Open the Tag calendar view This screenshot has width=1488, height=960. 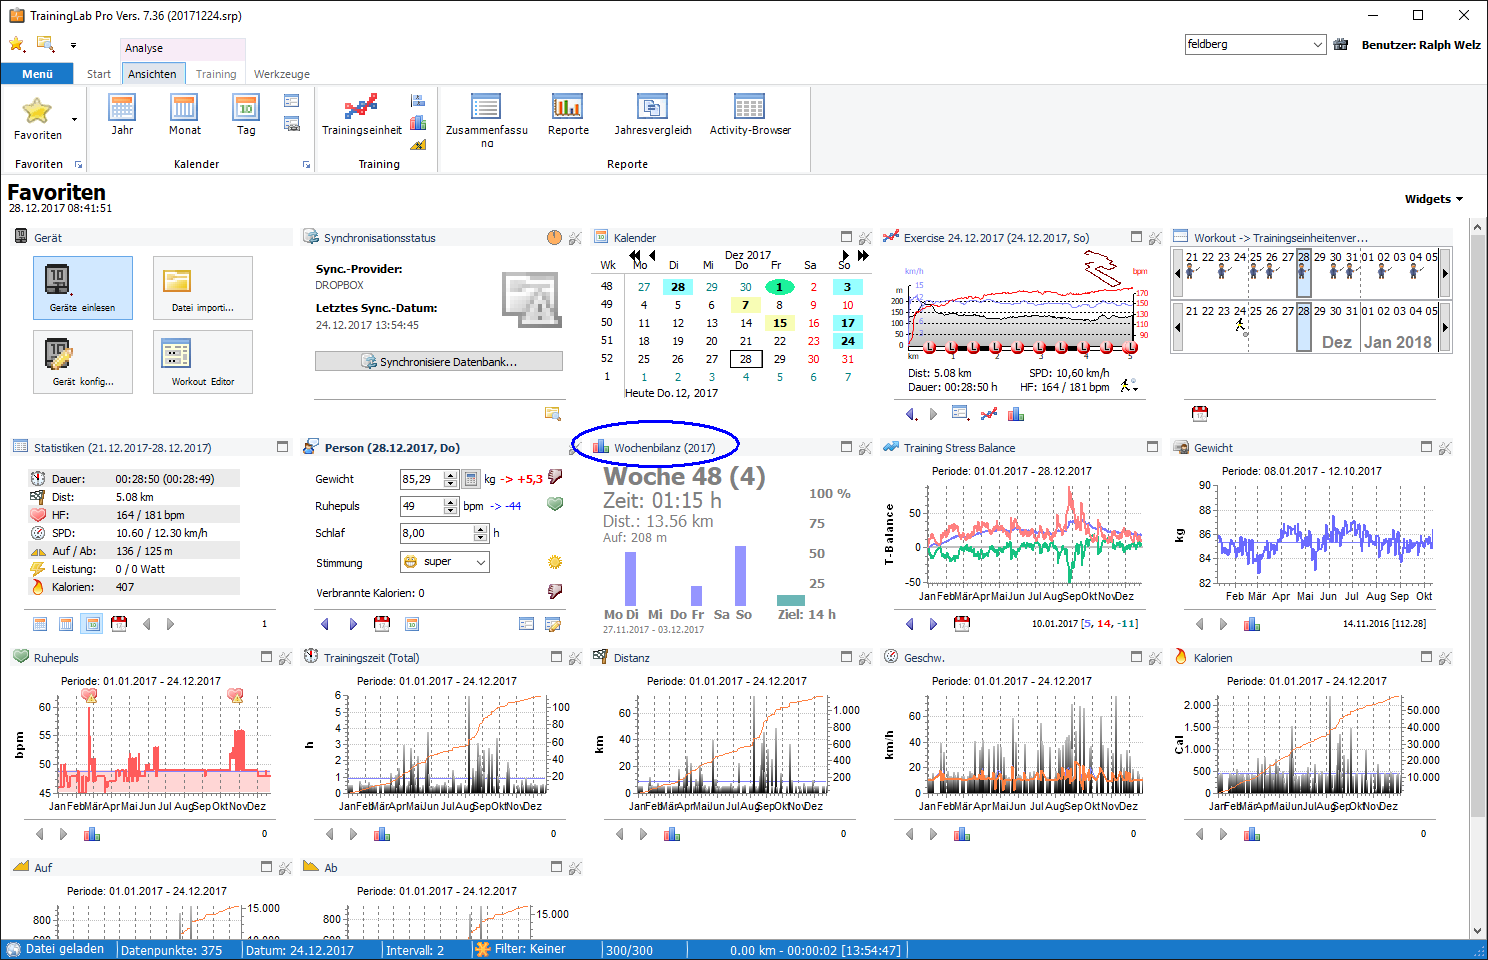[x=246, y=115]
